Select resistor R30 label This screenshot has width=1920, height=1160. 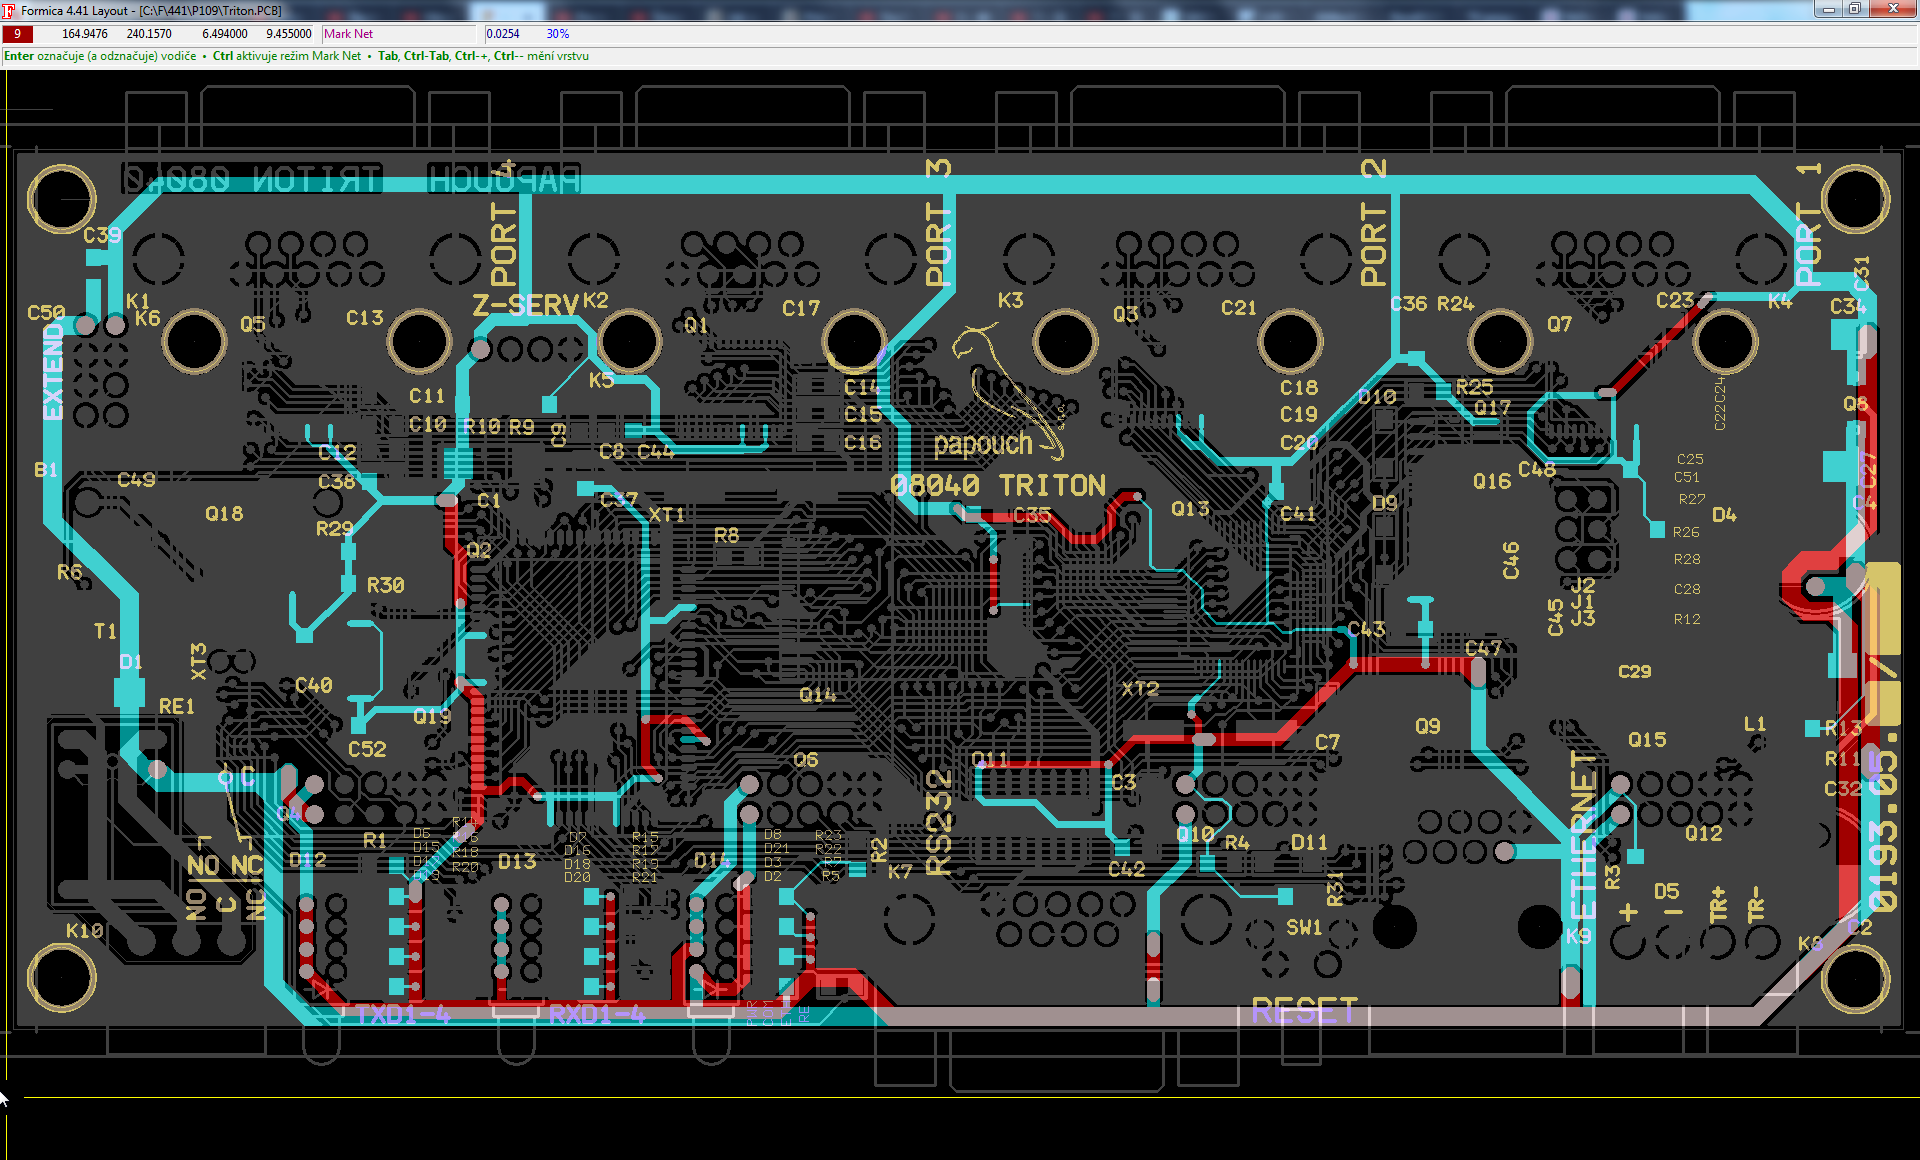click(385, 586)
